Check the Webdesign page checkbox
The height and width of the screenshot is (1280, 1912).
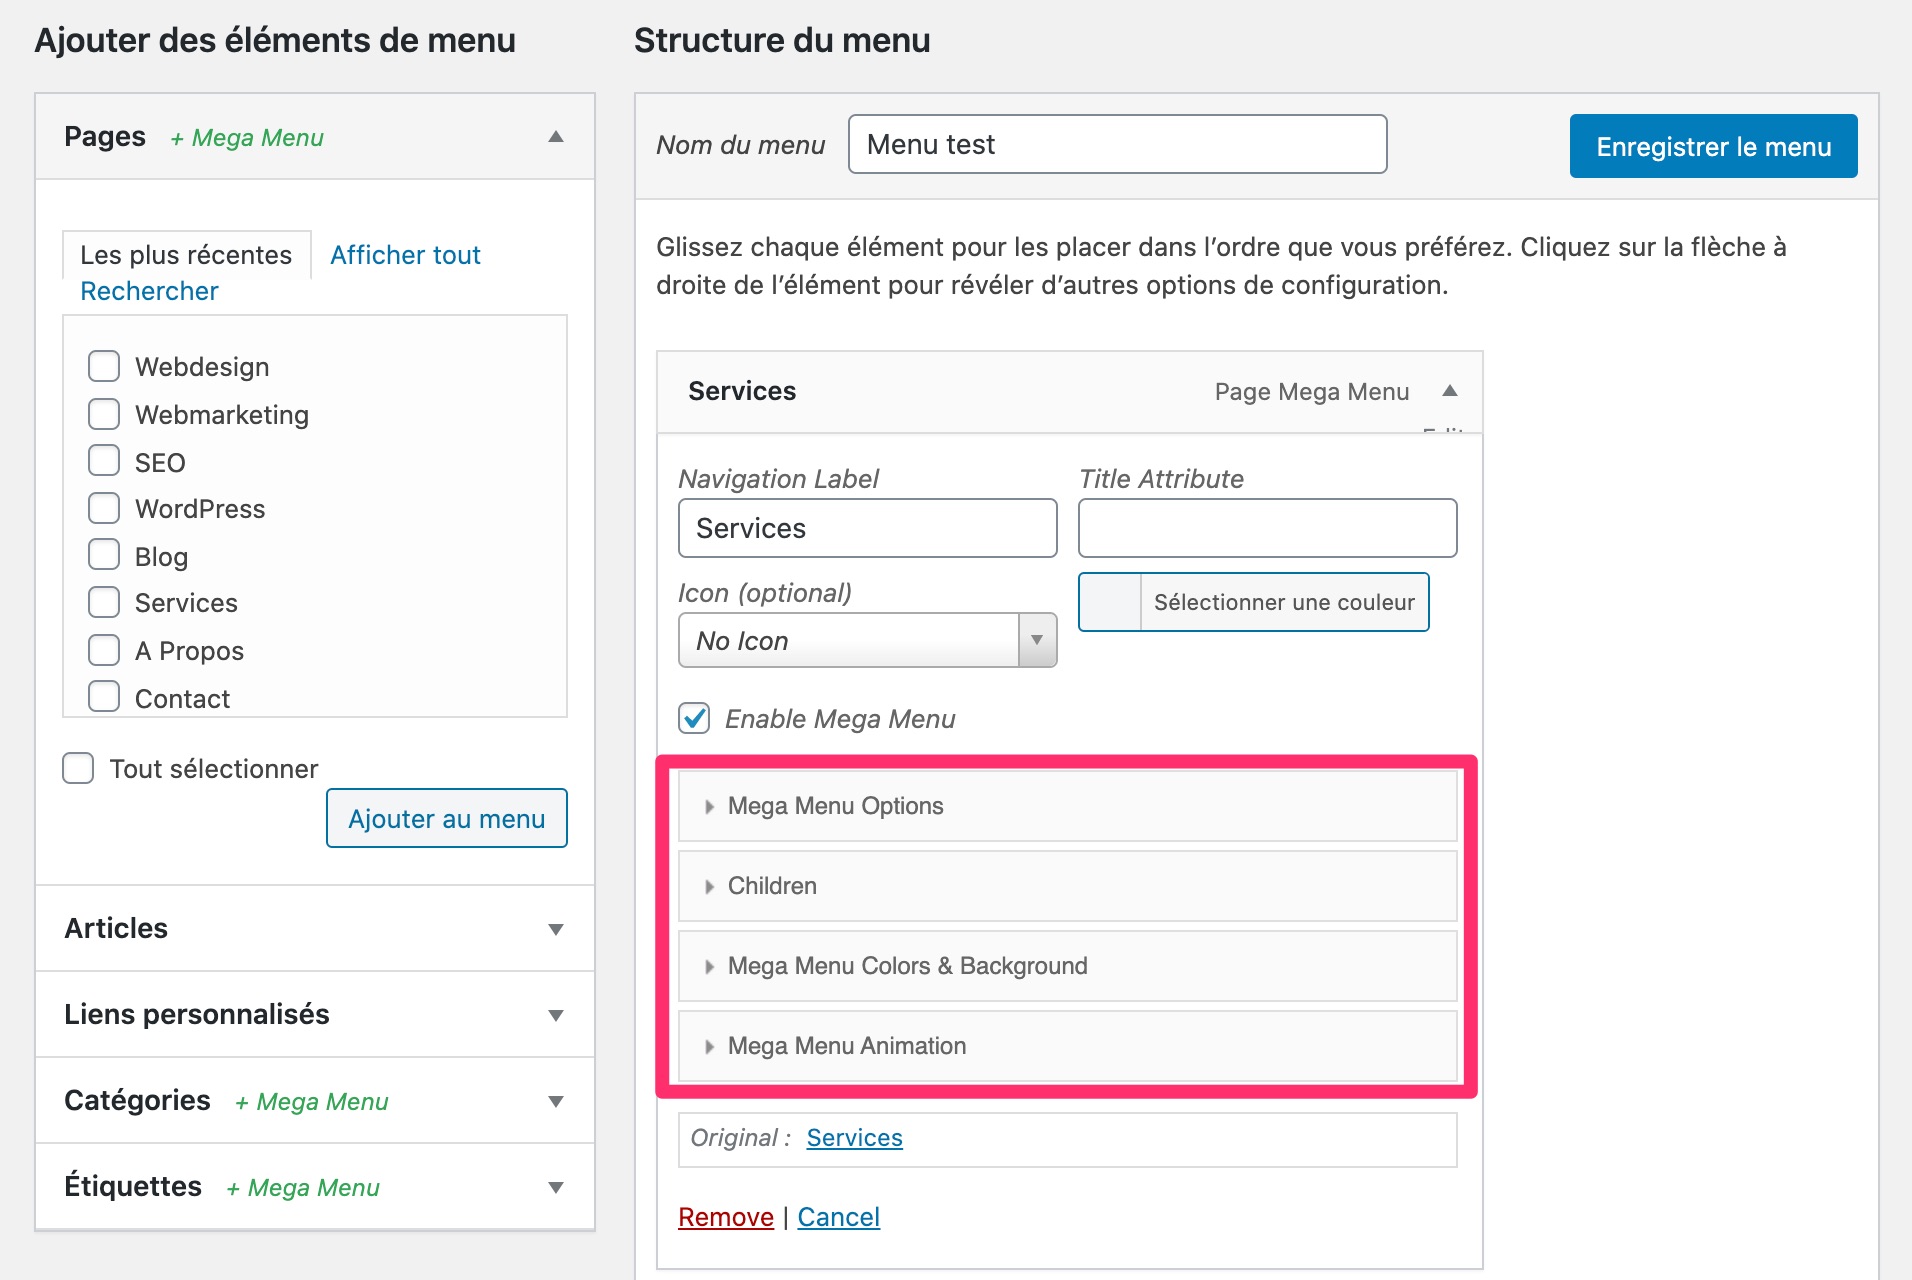[x=103, y=366]
